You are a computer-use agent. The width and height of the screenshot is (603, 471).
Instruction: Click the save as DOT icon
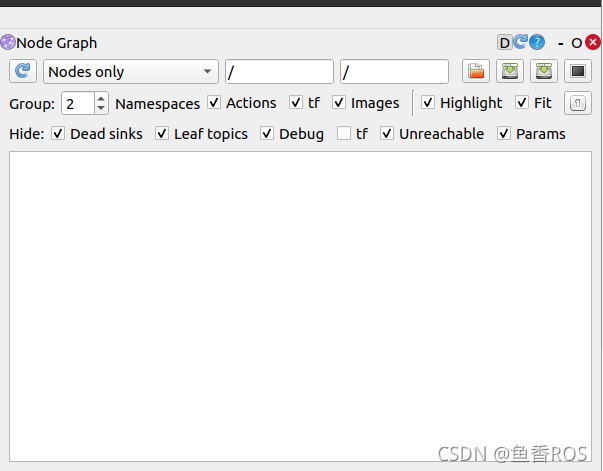[x=510, y=72]
